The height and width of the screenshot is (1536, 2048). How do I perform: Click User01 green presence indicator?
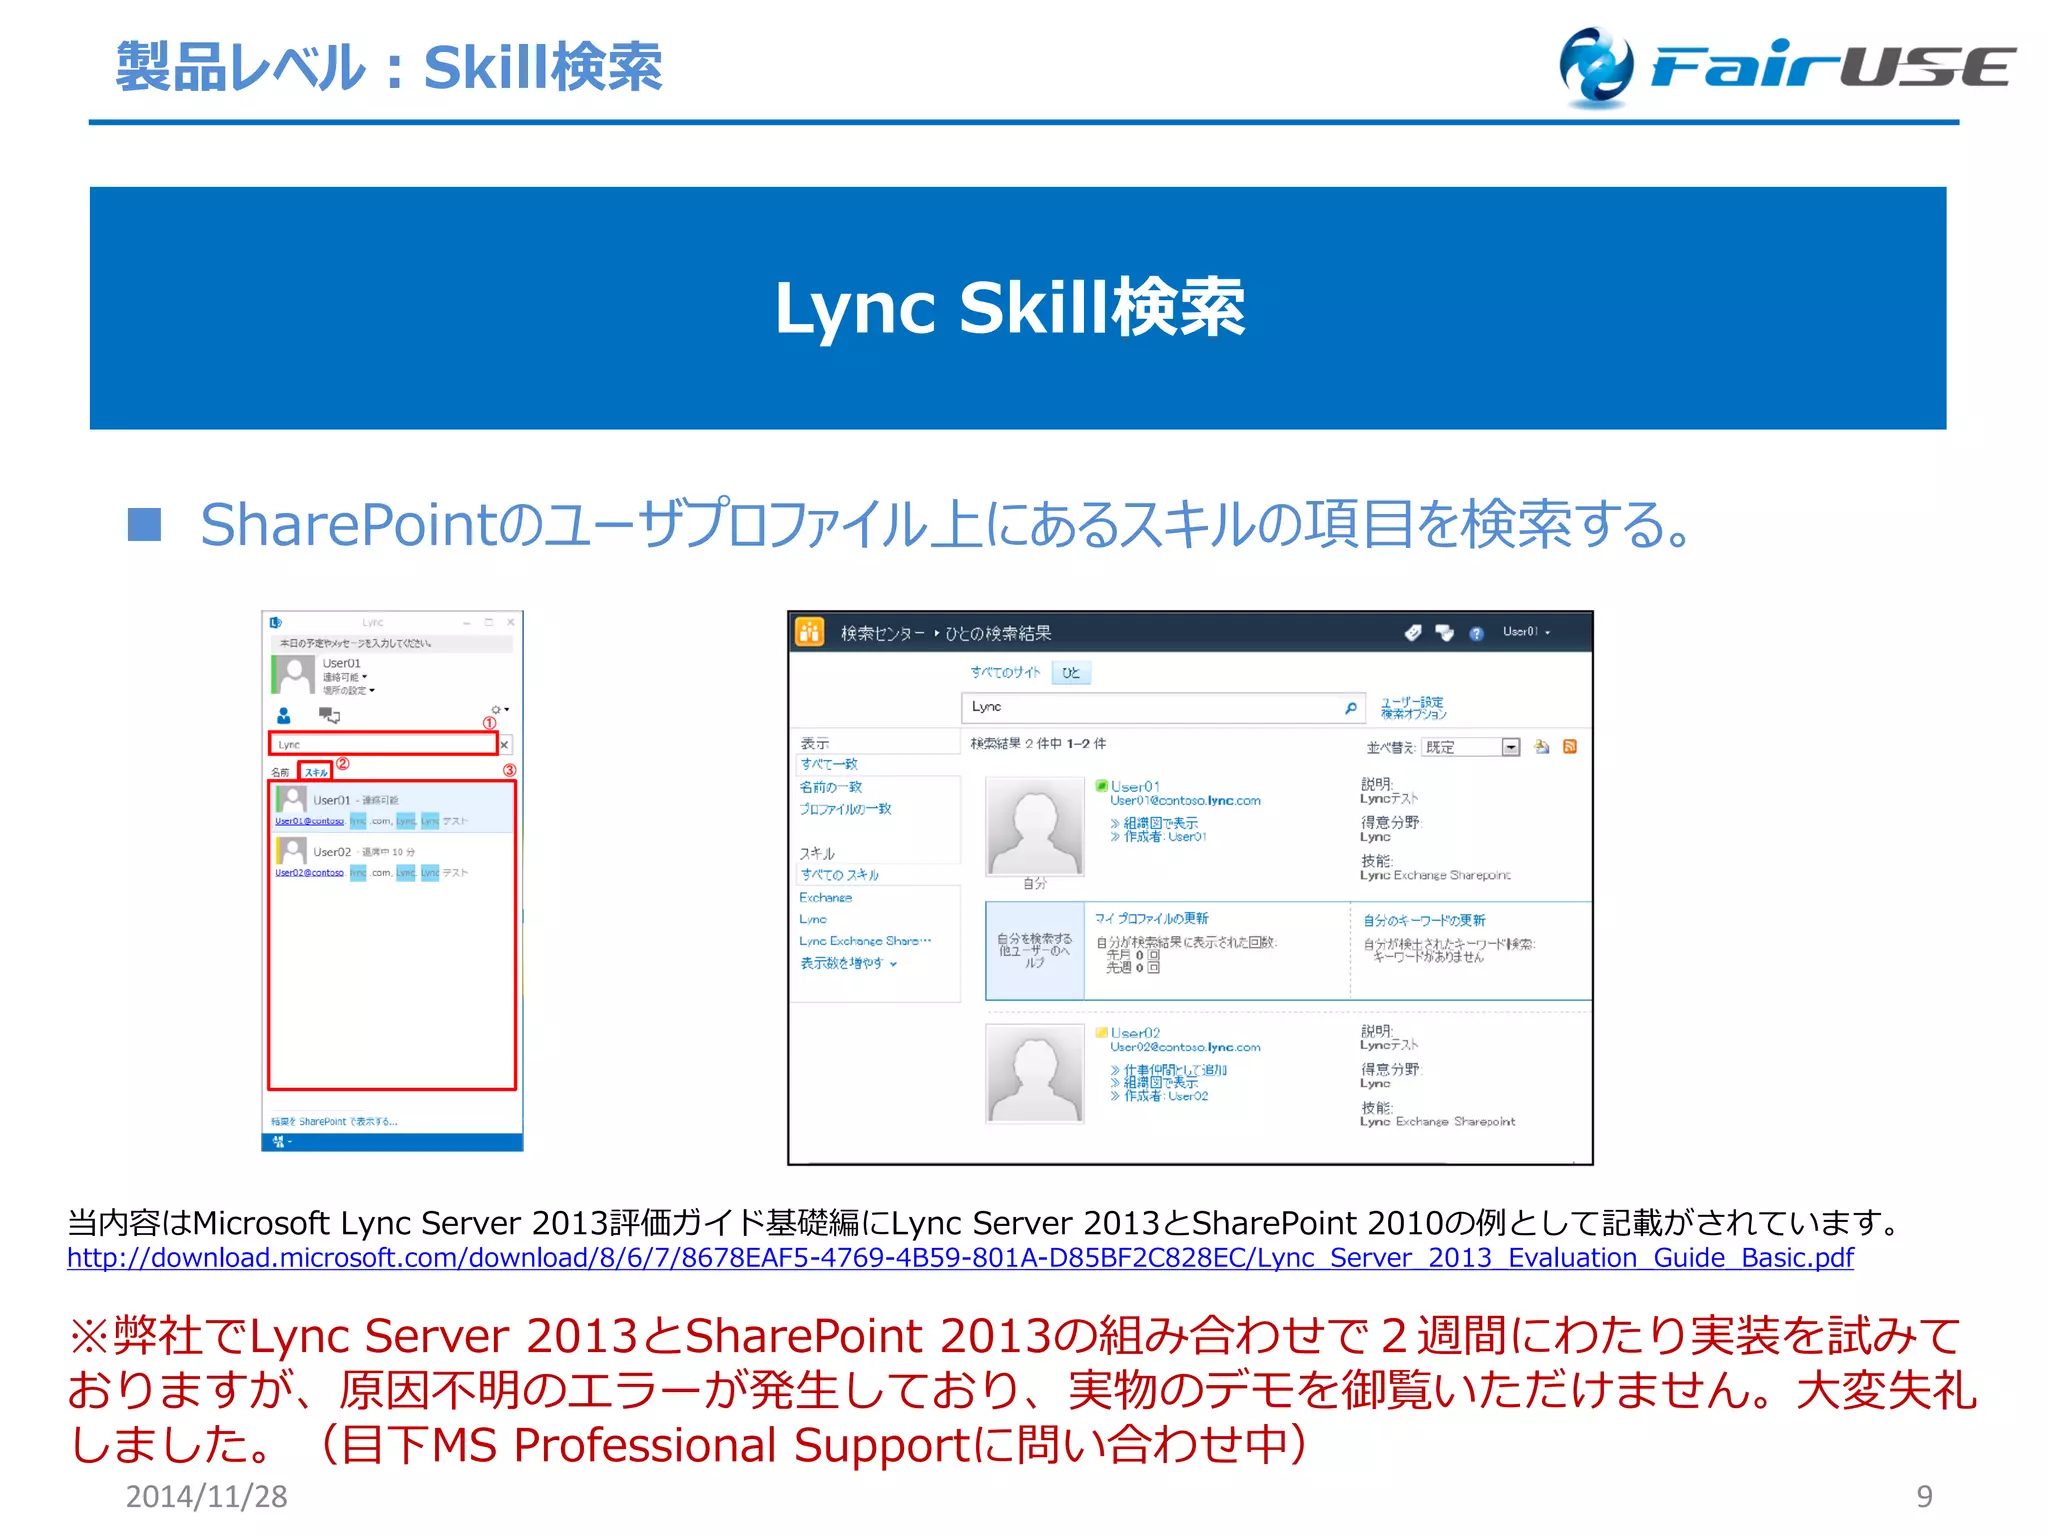pyautogui.click(x=1102, y=786)
